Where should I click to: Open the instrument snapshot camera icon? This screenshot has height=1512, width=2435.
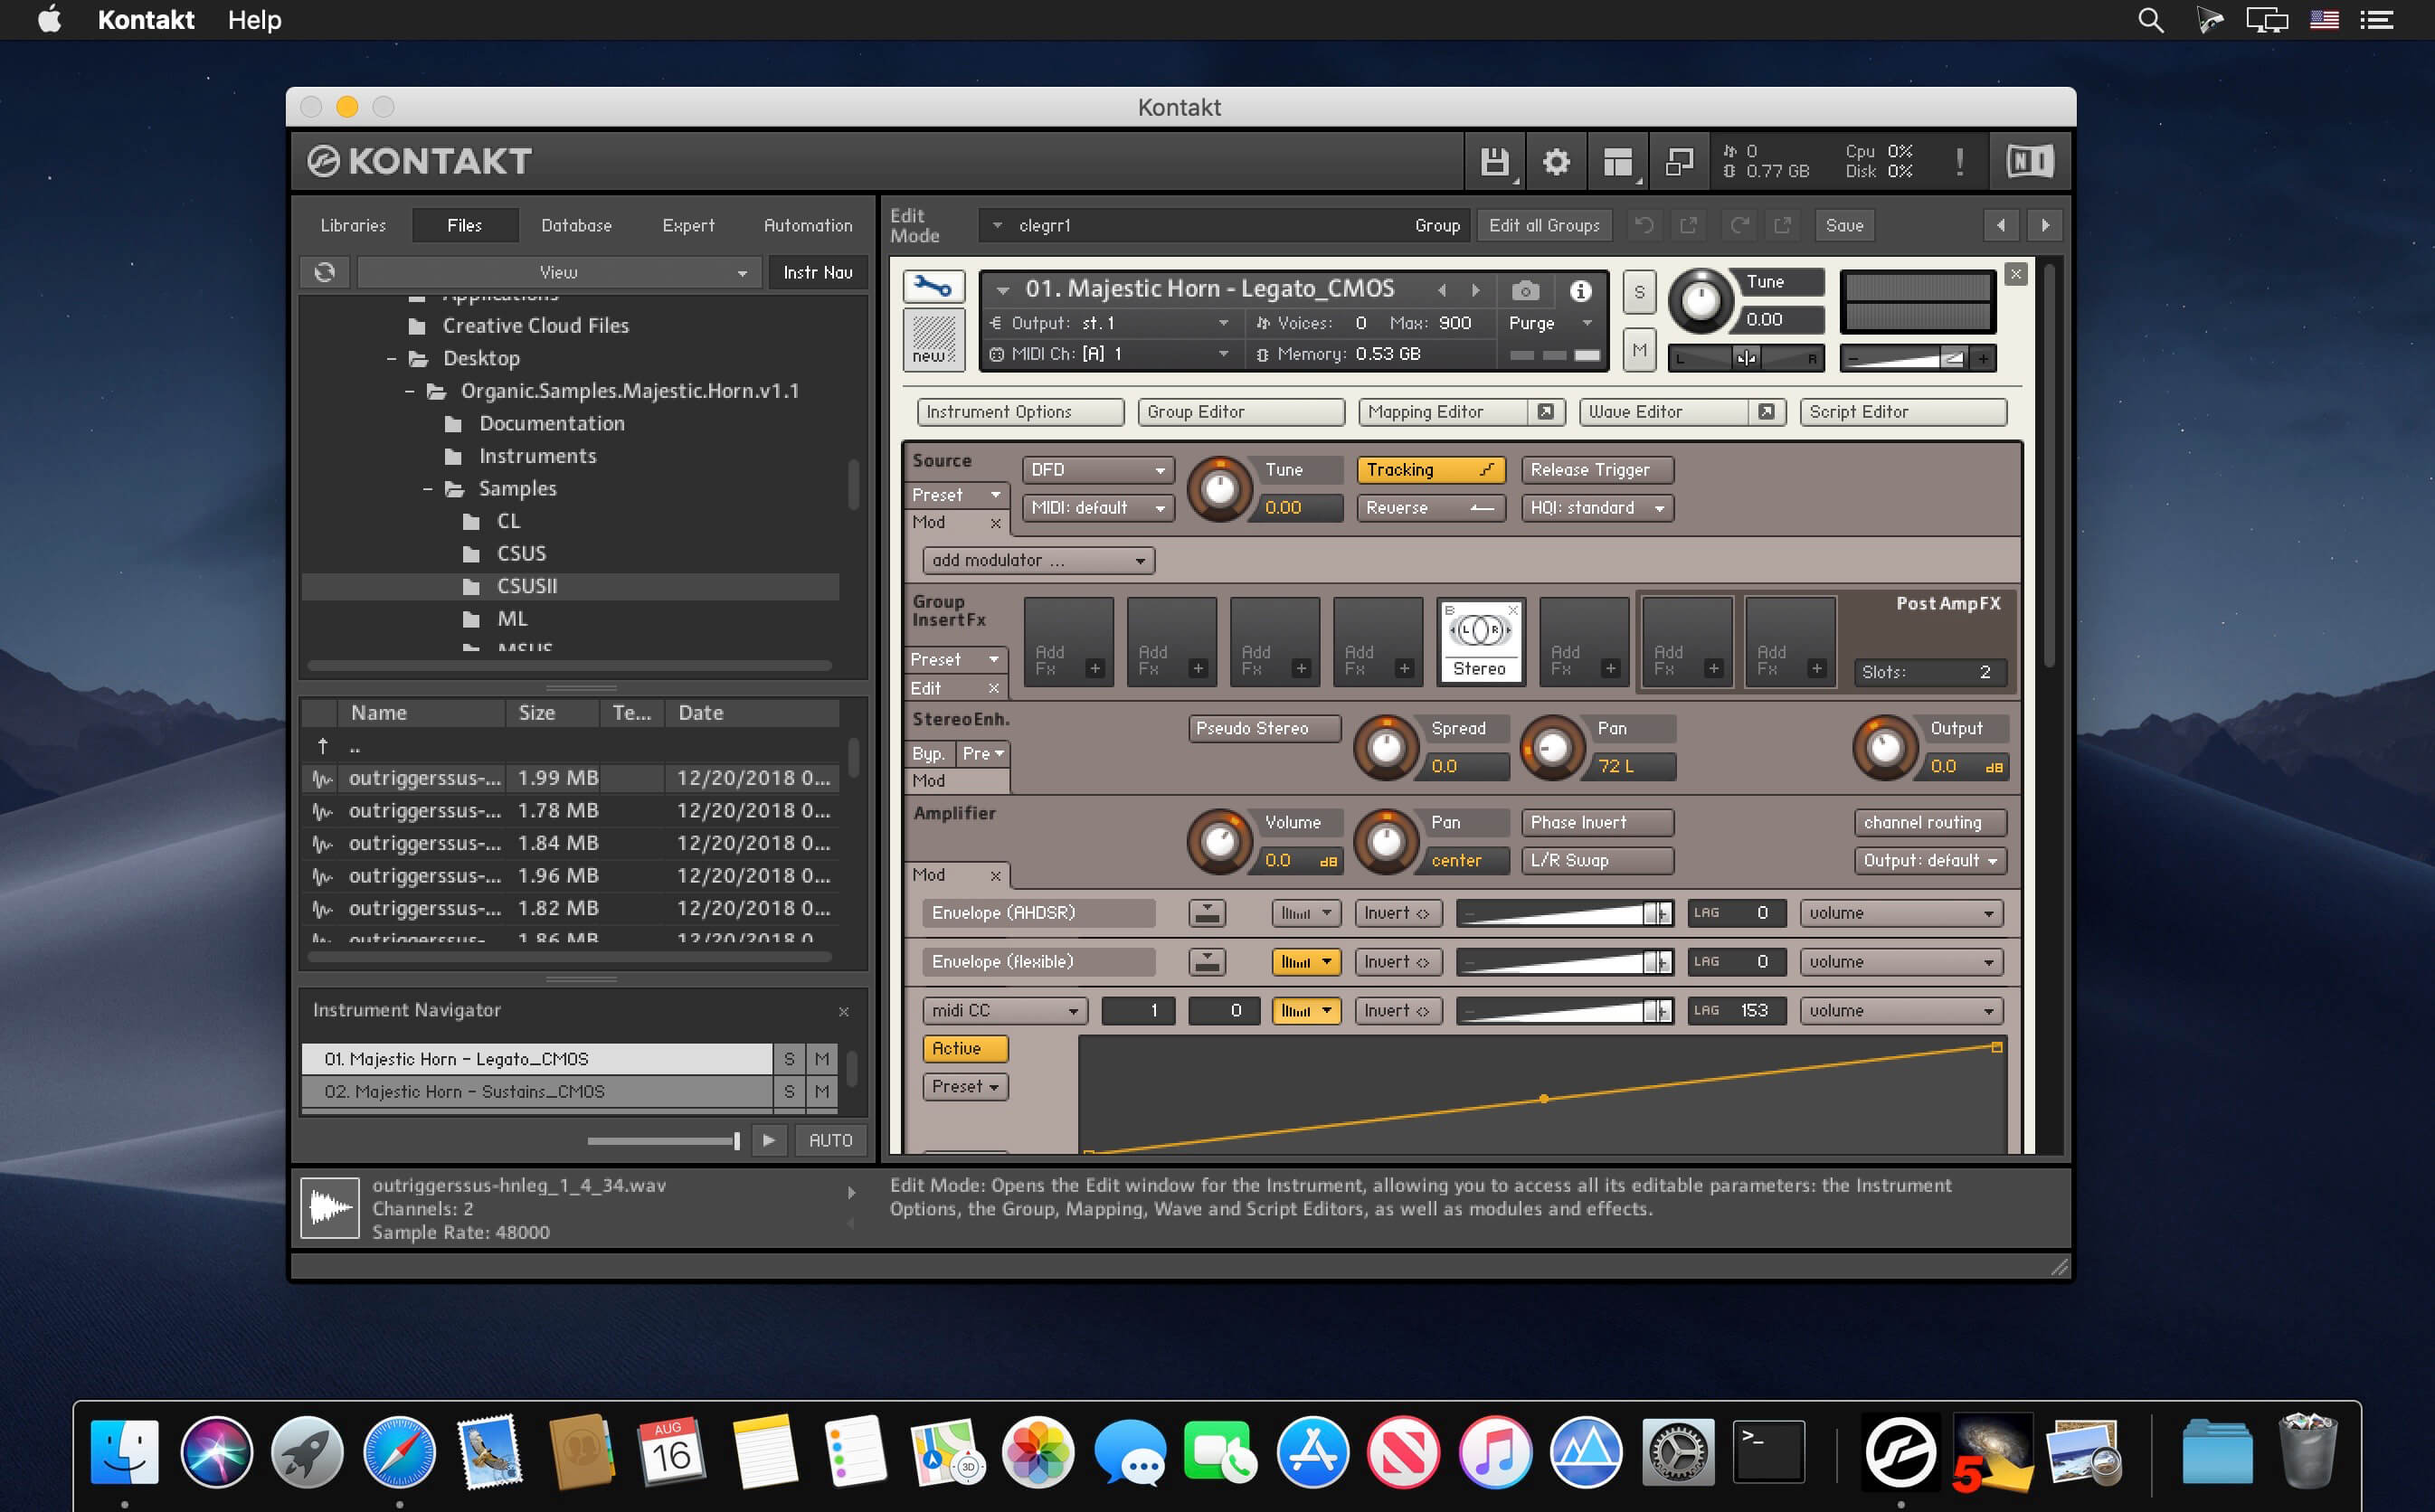click(1525, 290)
